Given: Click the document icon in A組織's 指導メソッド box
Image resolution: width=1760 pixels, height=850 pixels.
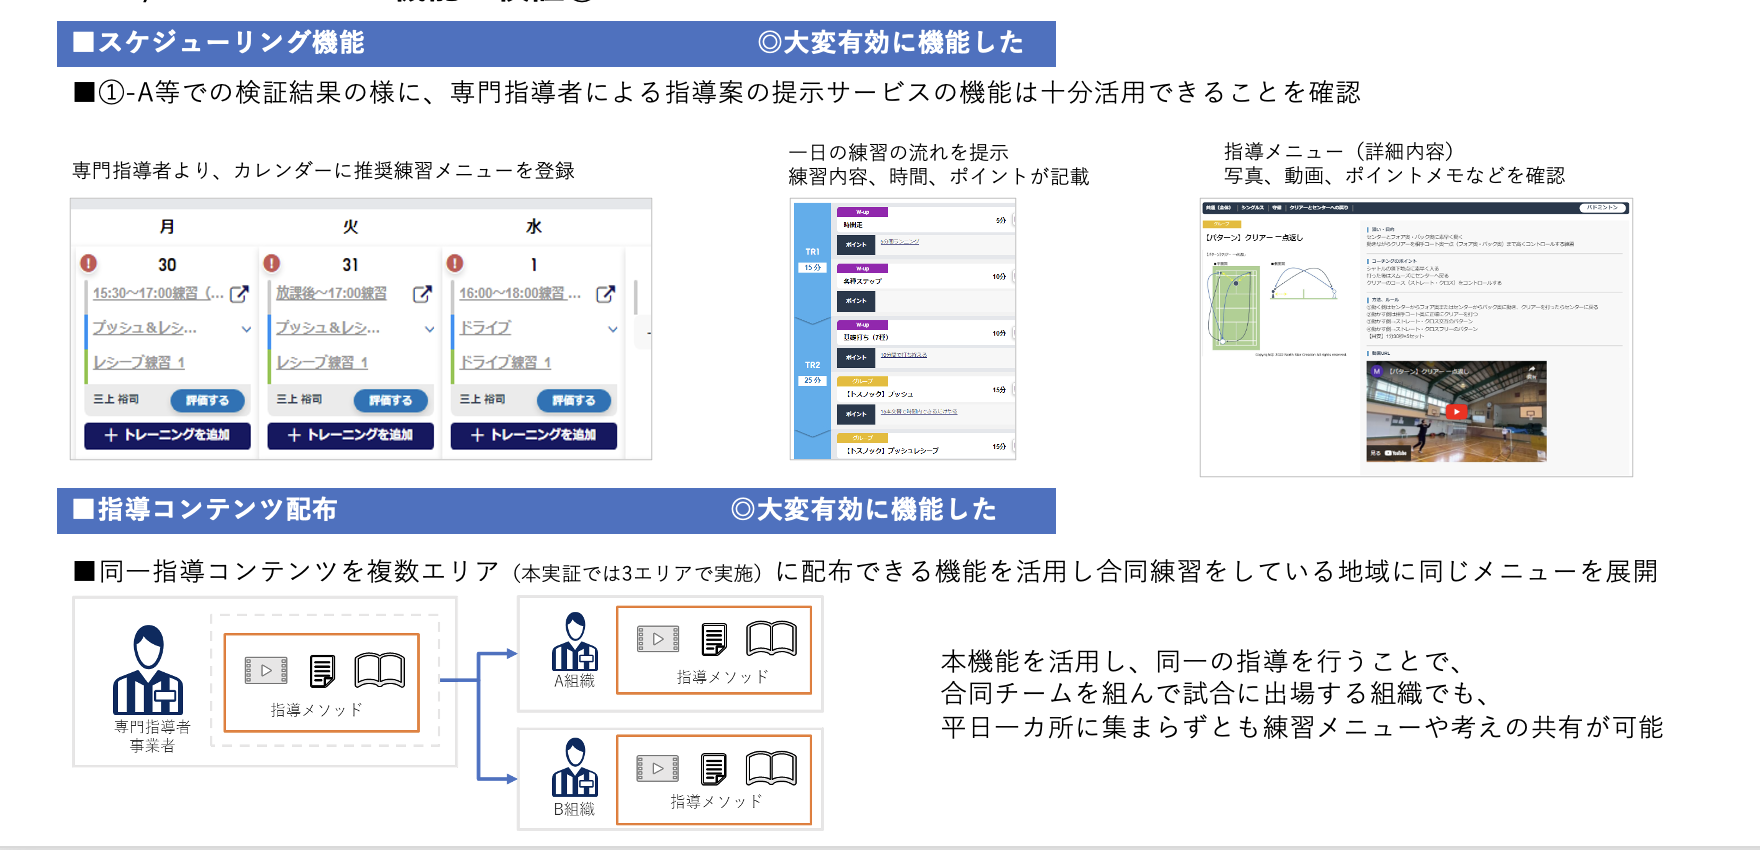Looking at the screenshot, I should 714,639.
